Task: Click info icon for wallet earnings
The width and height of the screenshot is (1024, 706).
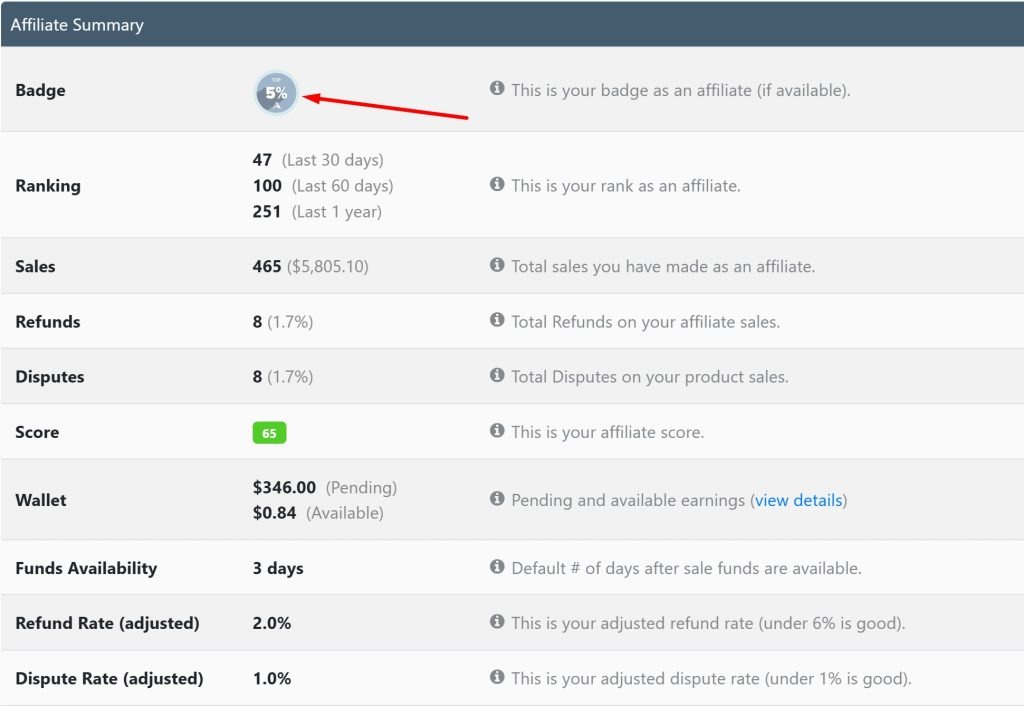Action: (497, 498)
